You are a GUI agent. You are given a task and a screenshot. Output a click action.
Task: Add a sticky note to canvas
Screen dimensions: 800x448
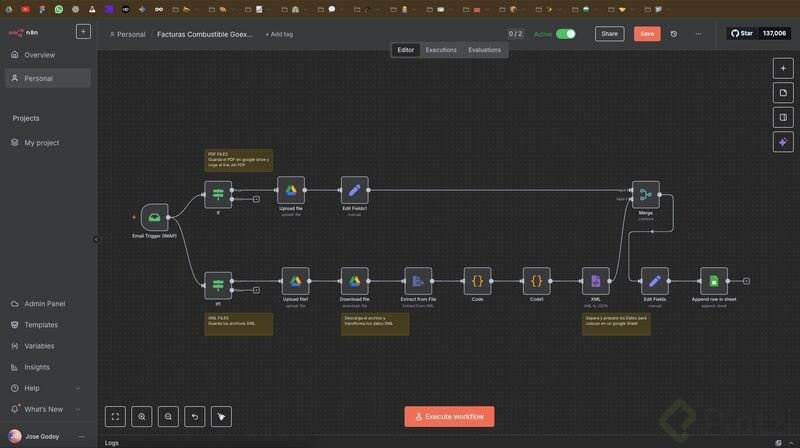pos(783,93)
